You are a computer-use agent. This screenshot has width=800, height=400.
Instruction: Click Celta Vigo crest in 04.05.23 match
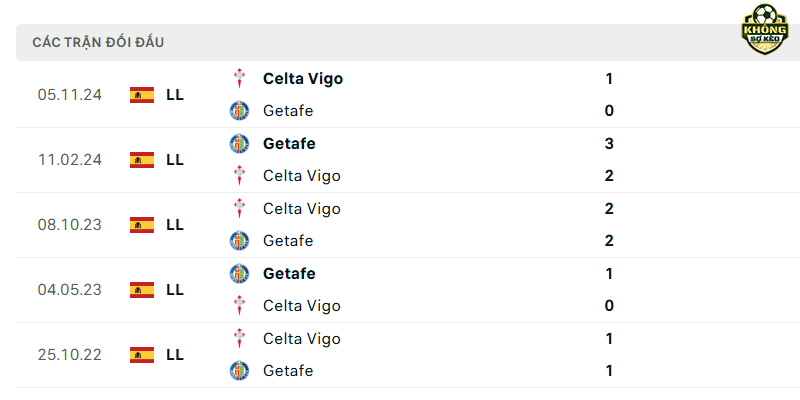pos(239,306)
